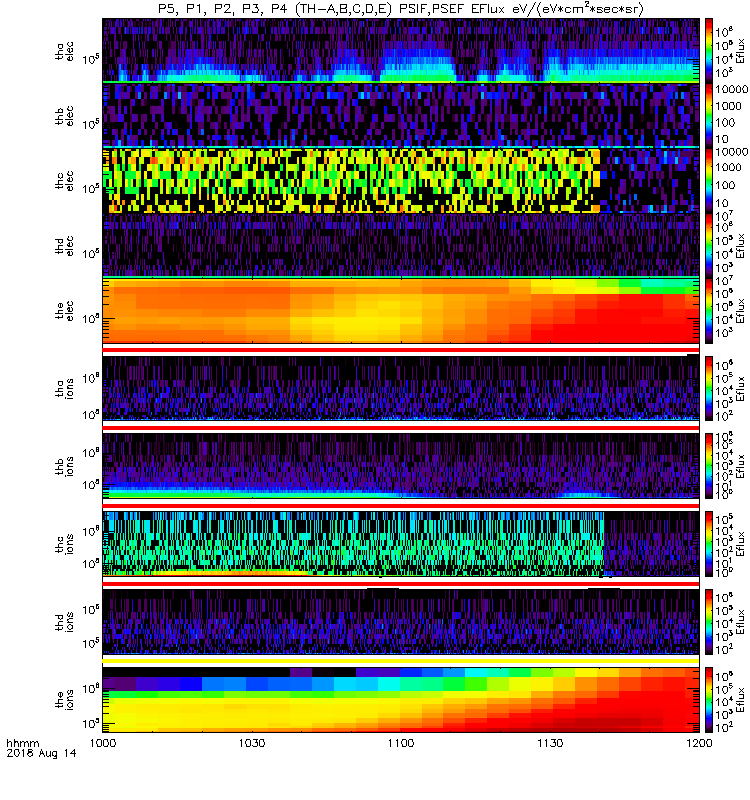
Task: Click the Eflux label beside thd ions colorbar
Action: (x=741, y=621)
